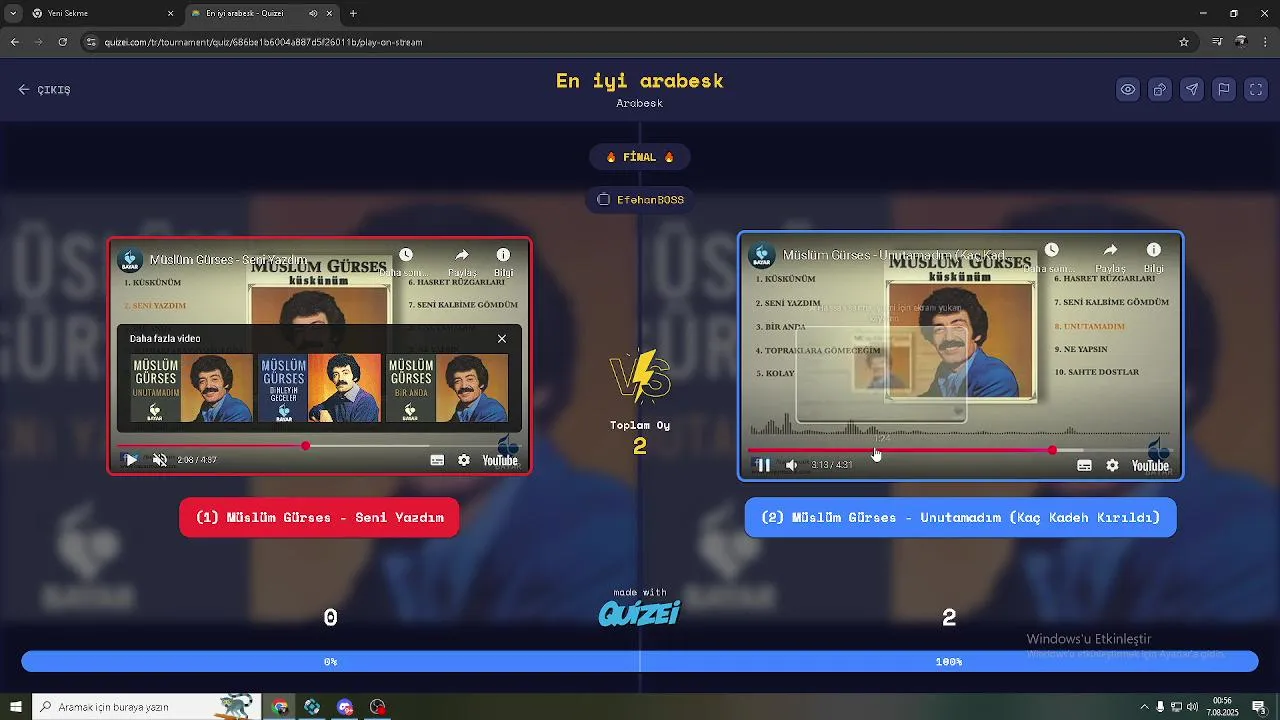Click the paper plane send icon
The height and width of the screenshot is (720, 1280).
pos(1192,89)
